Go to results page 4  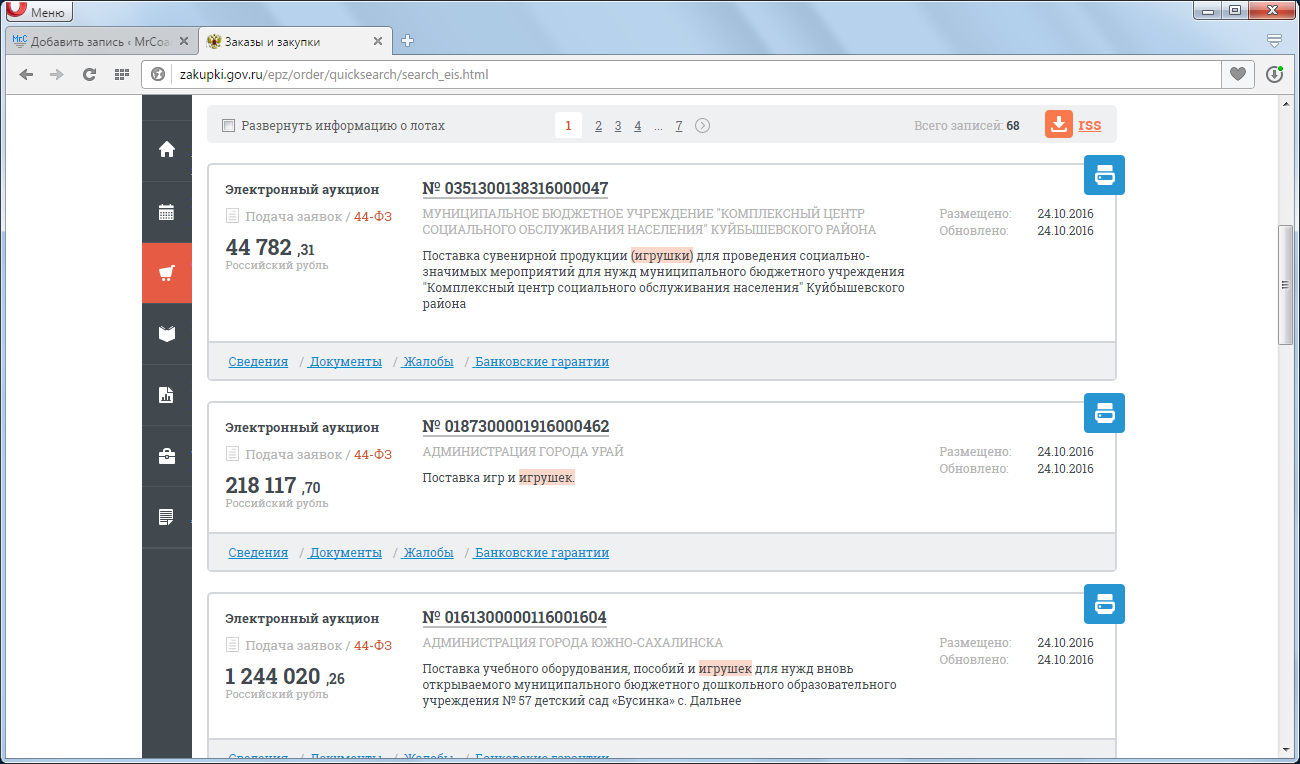[638, 126]
